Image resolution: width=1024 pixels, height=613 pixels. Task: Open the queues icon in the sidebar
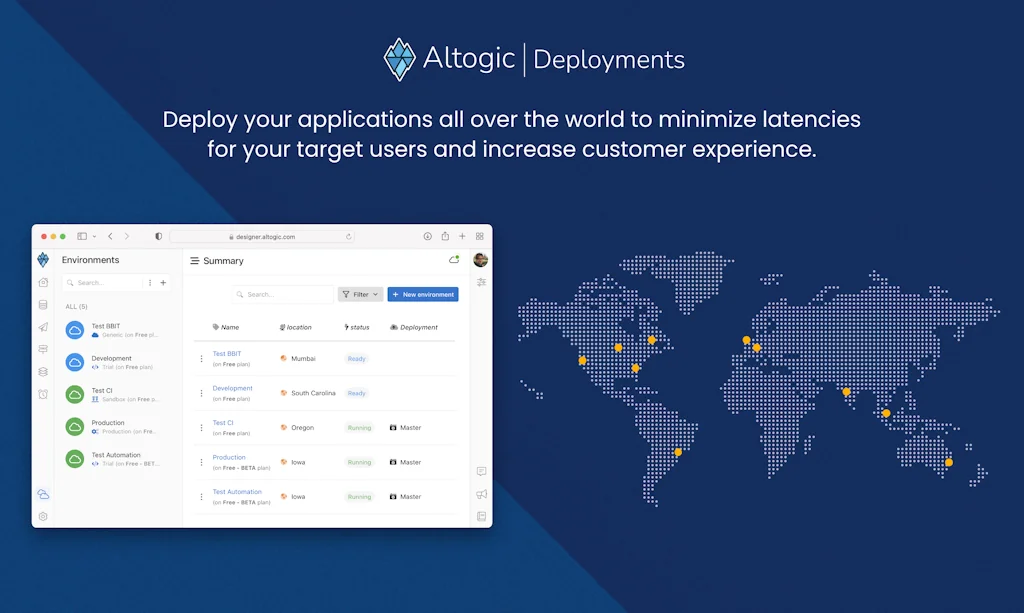pos(42,348)
